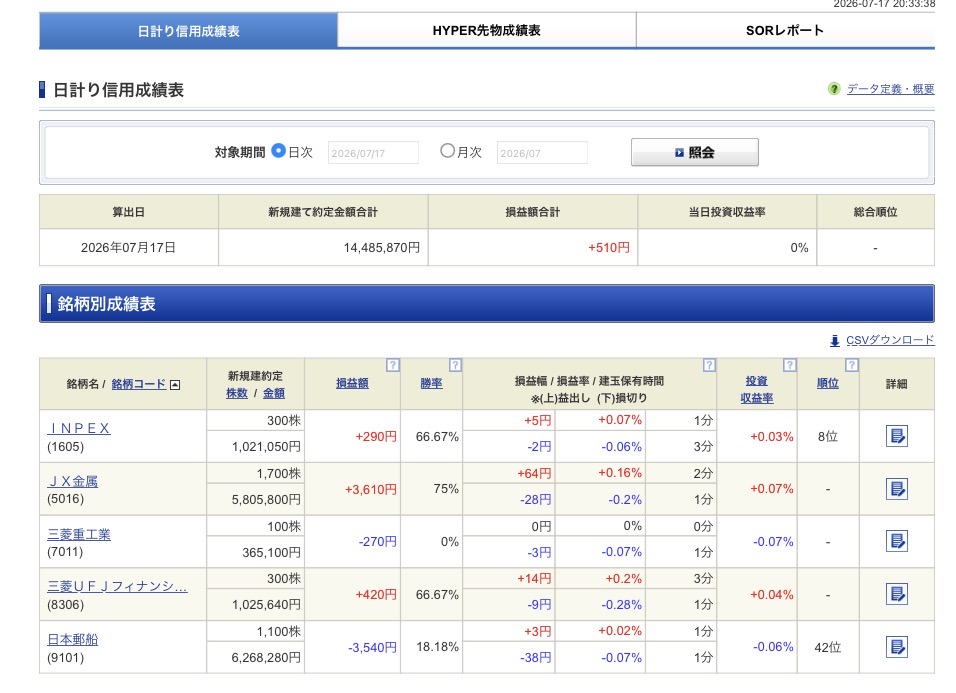Click CSV download arrow icon

coord(835,341)
